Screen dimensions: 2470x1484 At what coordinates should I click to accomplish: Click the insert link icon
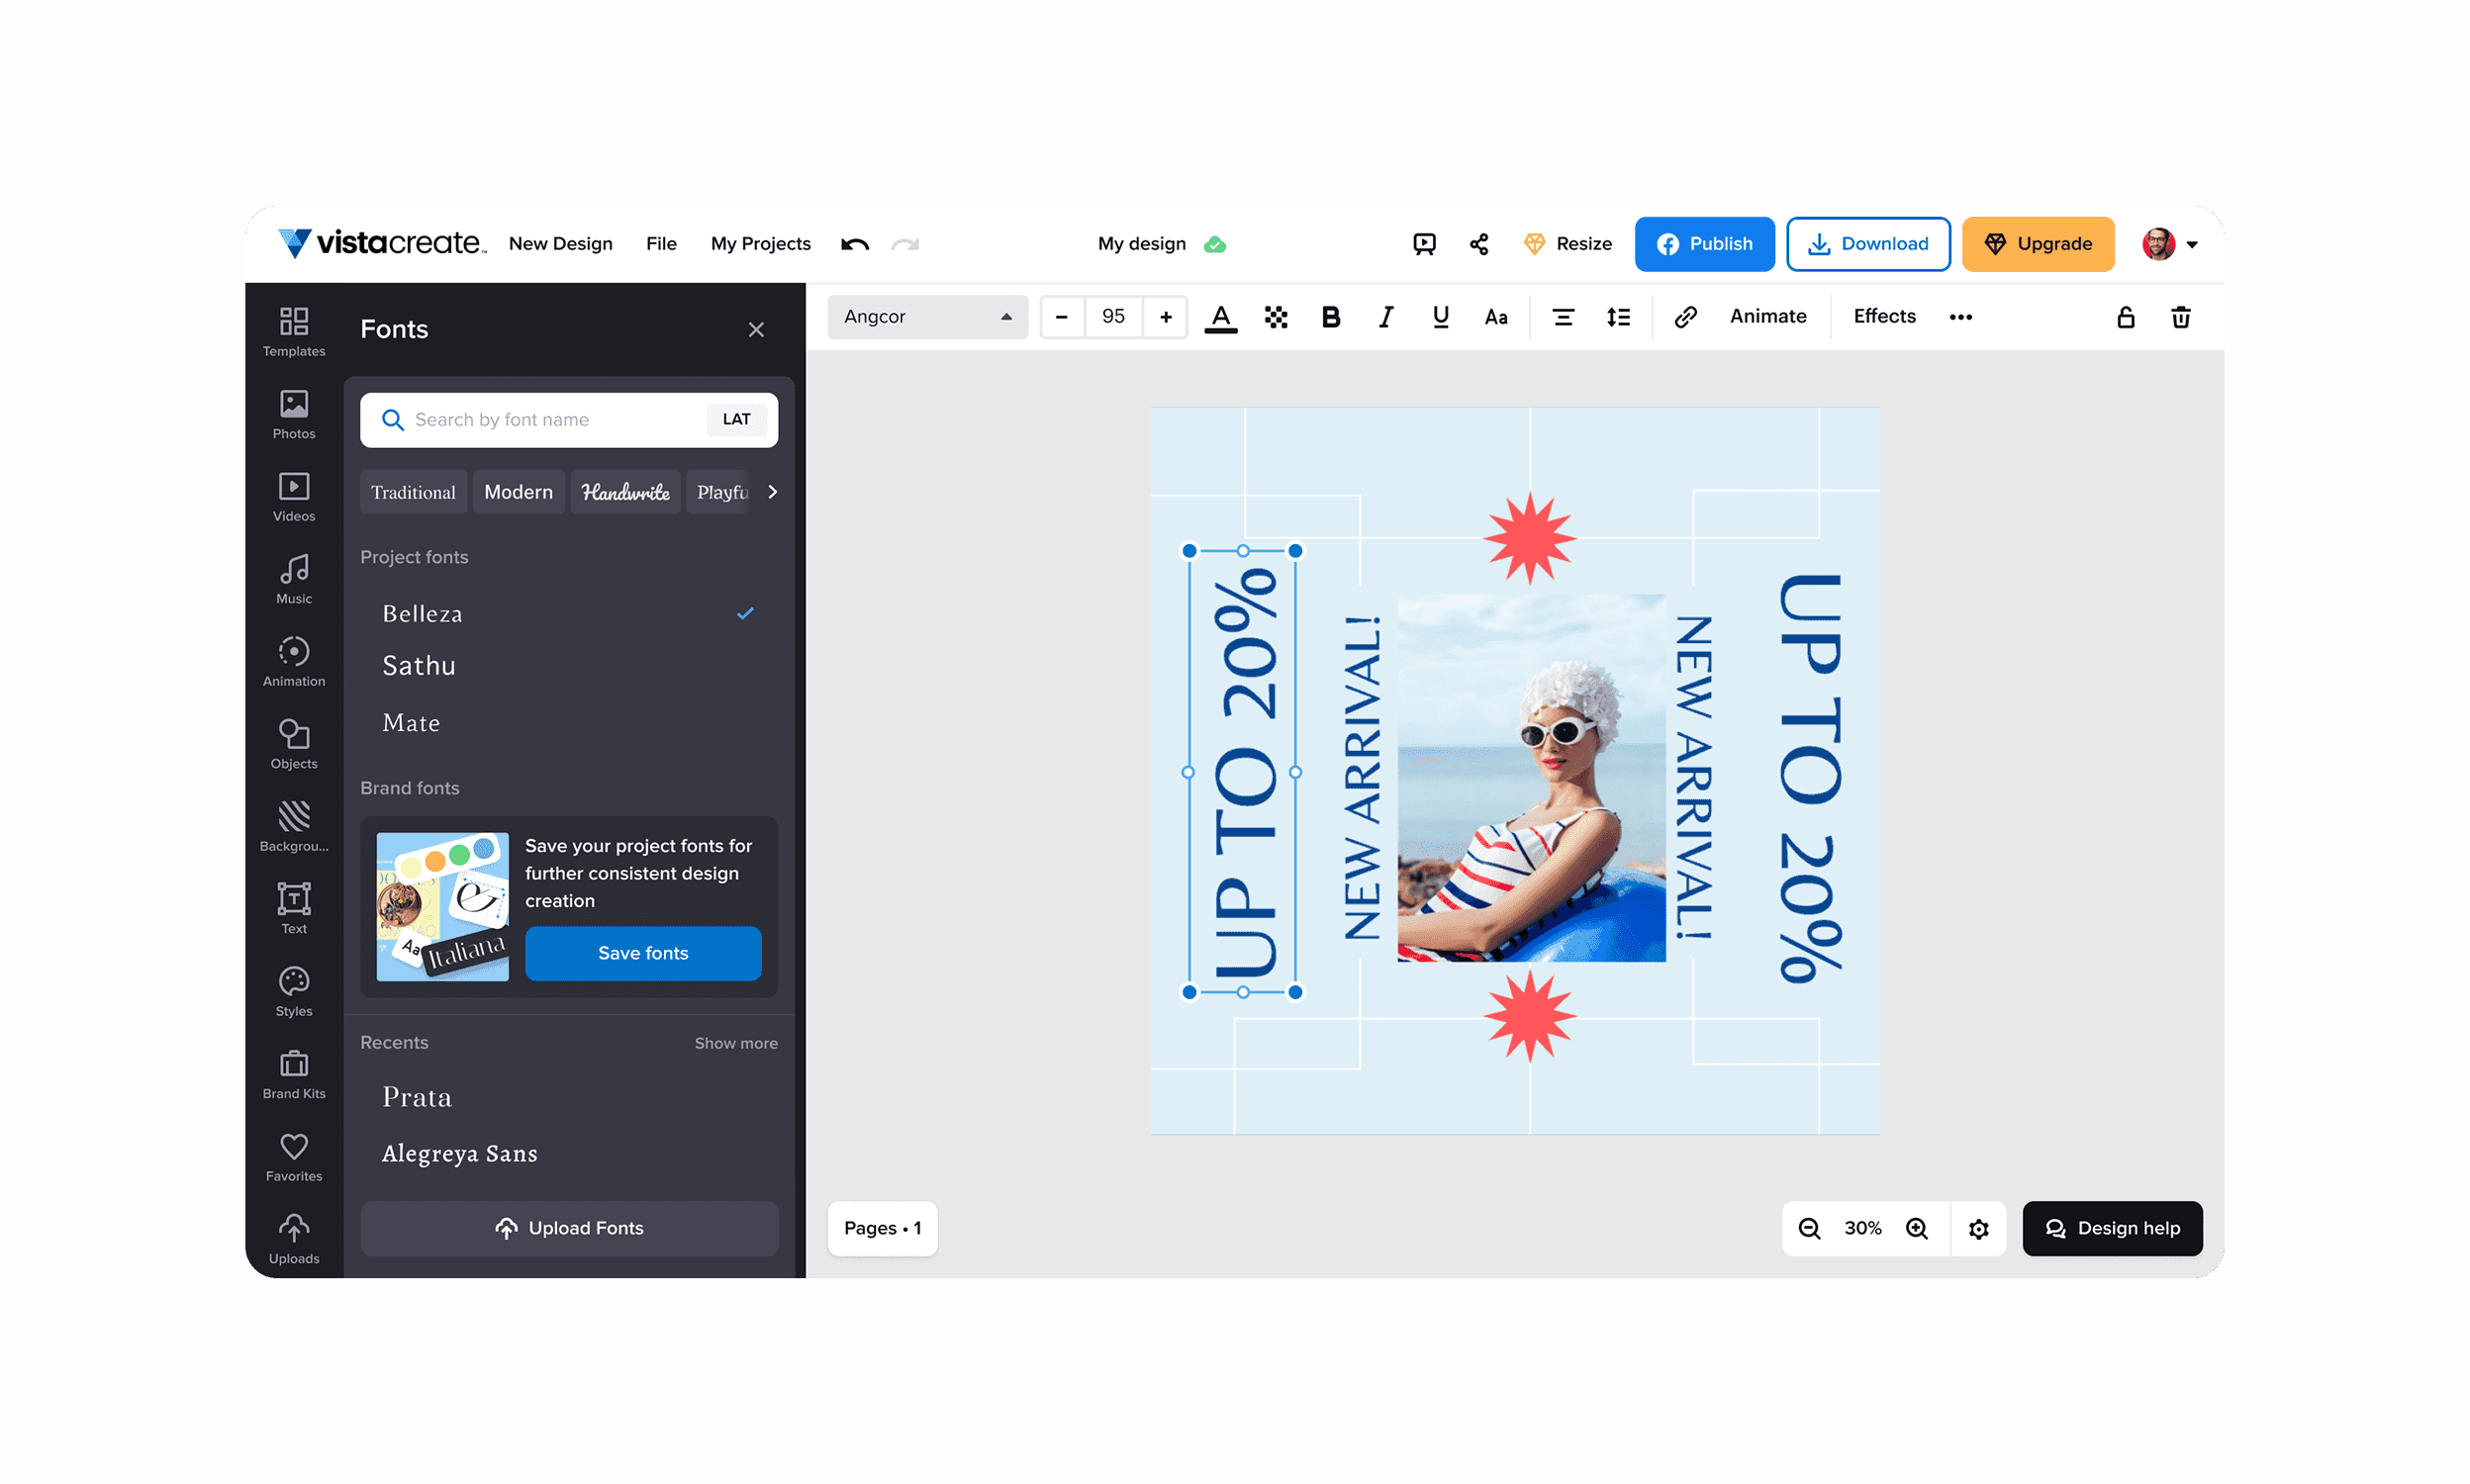tap(1685, 317)
